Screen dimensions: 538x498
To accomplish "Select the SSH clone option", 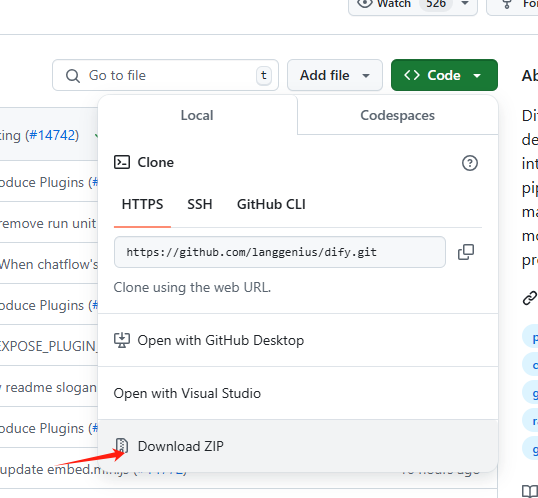I will [x=200, y=205].
